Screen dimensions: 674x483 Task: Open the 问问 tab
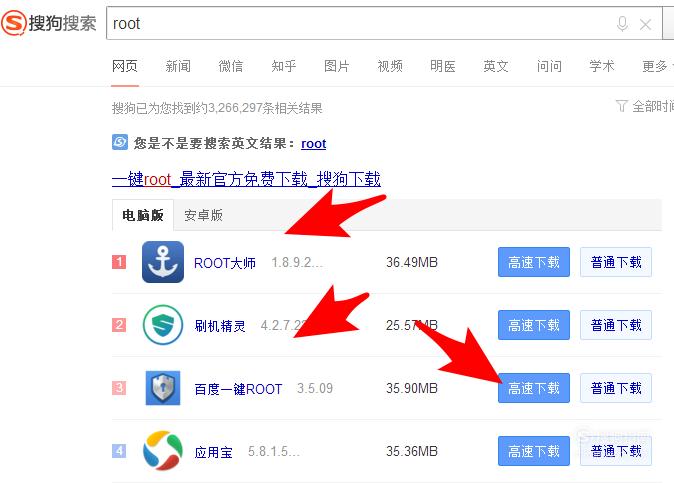[549, 66]
